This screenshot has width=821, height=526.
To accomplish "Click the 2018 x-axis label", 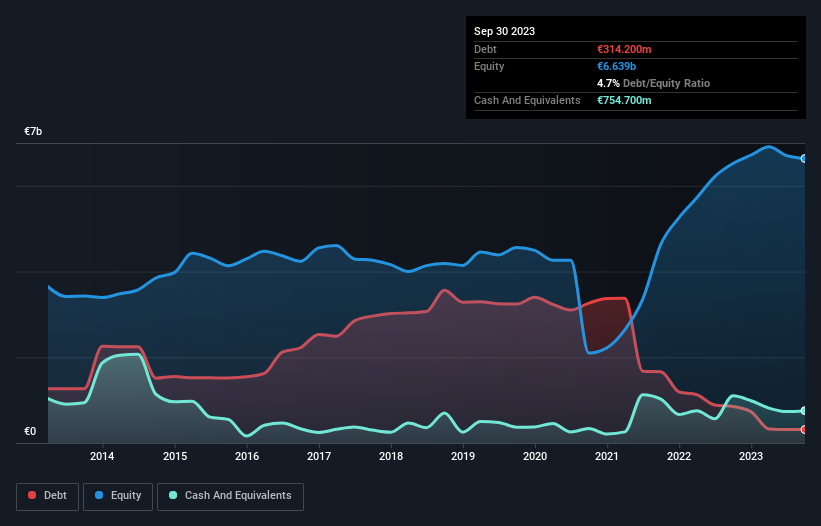I will click(391, 456).
